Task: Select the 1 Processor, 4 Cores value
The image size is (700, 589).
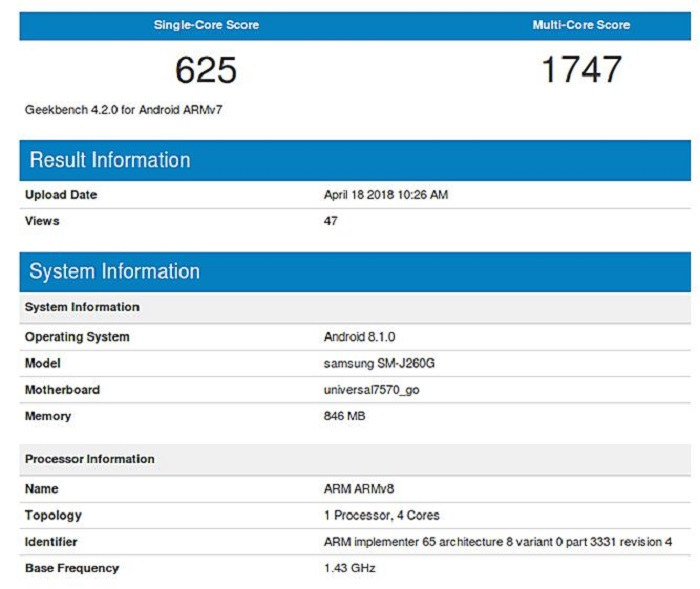Action: coord(382,515)
